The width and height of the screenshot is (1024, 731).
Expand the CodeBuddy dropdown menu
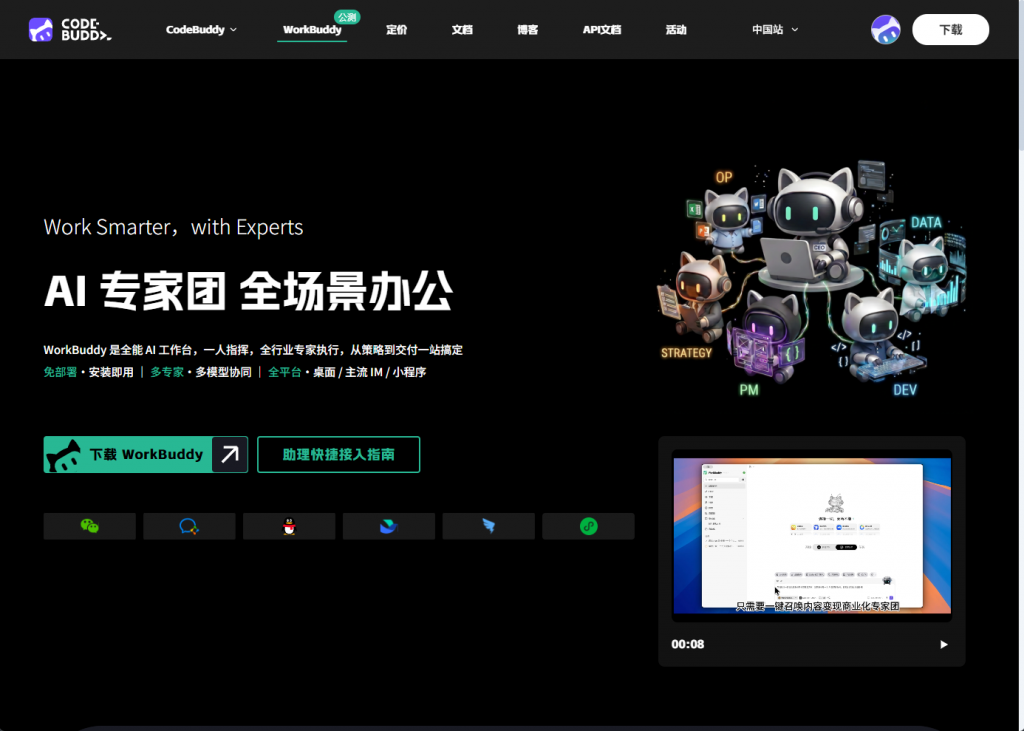201,29
